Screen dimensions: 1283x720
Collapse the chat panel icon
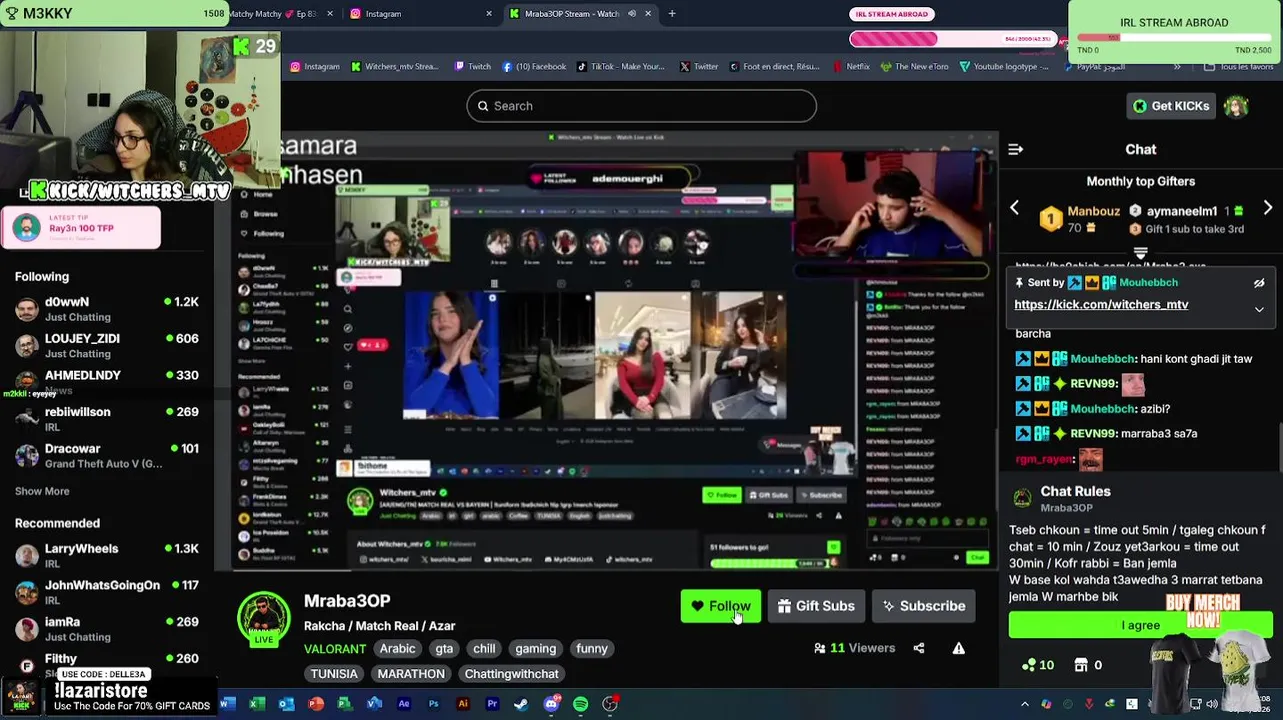point(1015,149)
